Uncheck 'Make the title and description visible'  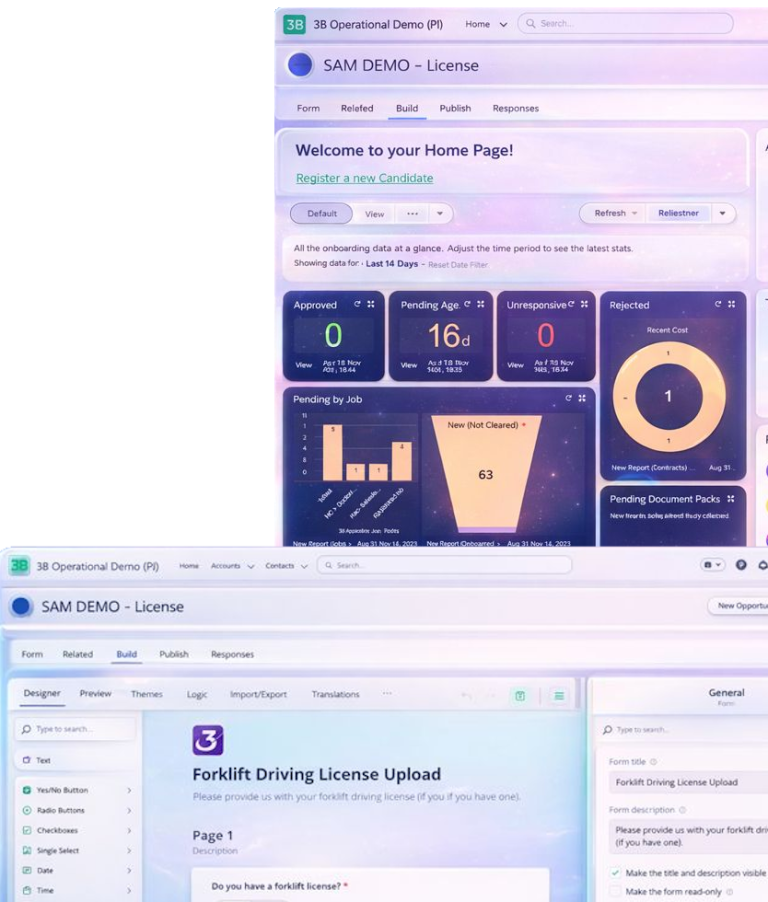coord(615,873)
